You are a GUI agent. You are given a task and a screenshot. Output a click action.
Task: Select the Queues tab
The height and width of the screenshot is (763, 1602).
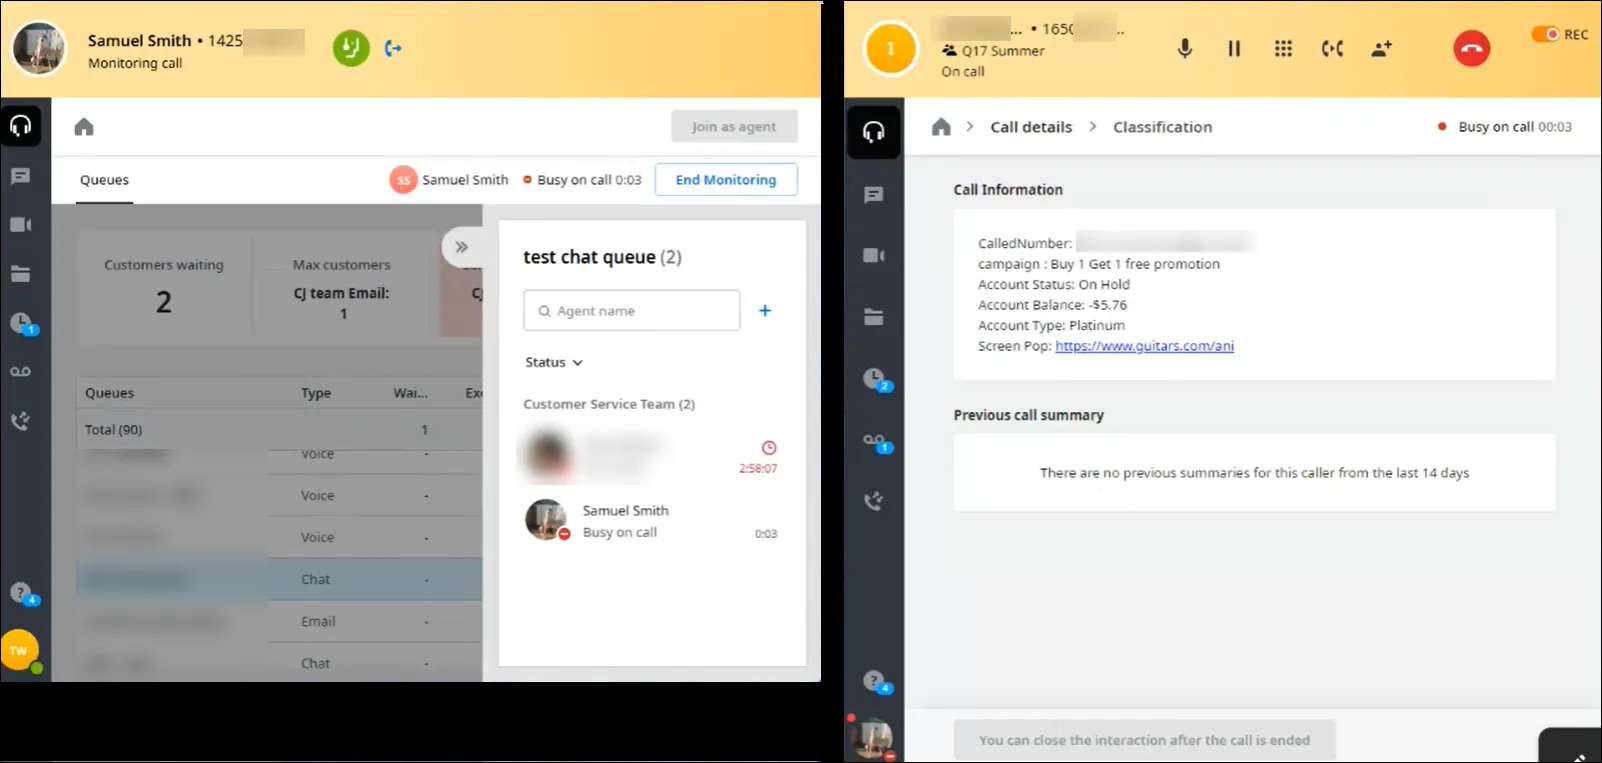[104, 180]
